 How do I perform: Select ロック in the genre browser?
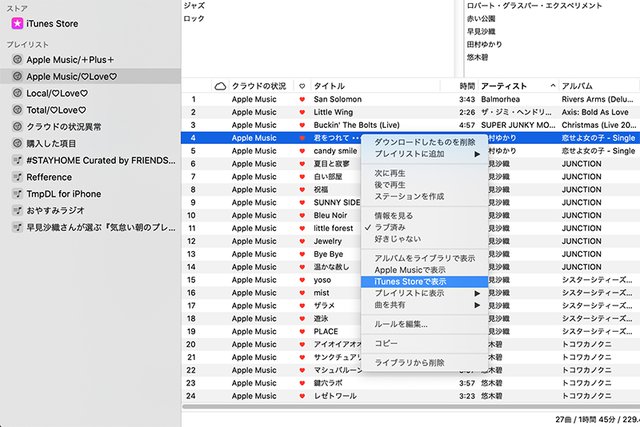click(195, 18)
